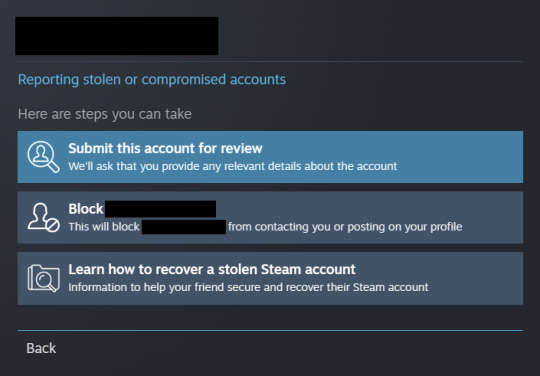Screen dimensions: 540x376
Task: Open Learn how to recover a stolen Steam account
Action: coord(212,270)
